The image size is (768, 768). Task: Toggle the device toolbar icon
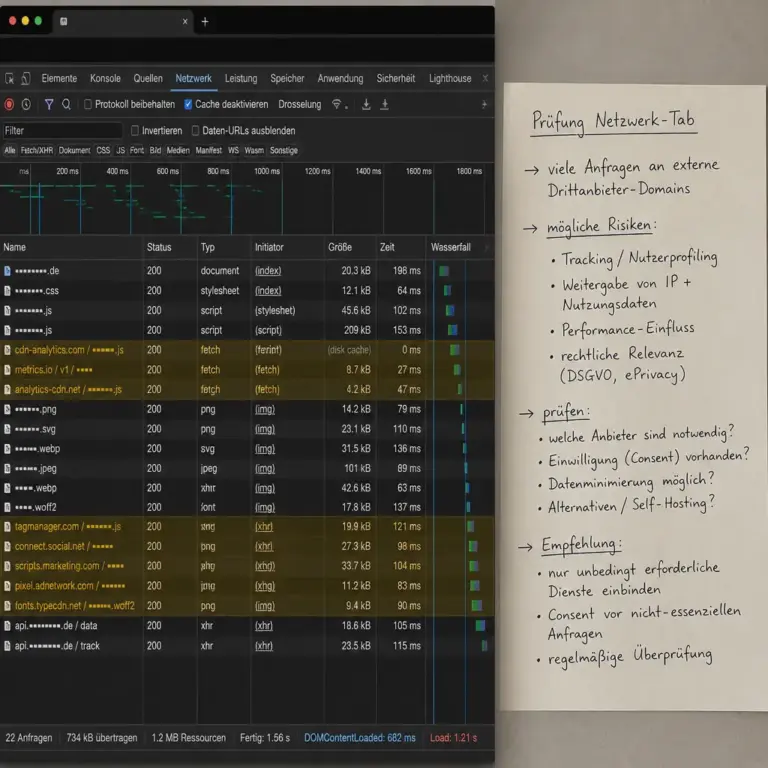pyautogui.click(x=26, y=78)
